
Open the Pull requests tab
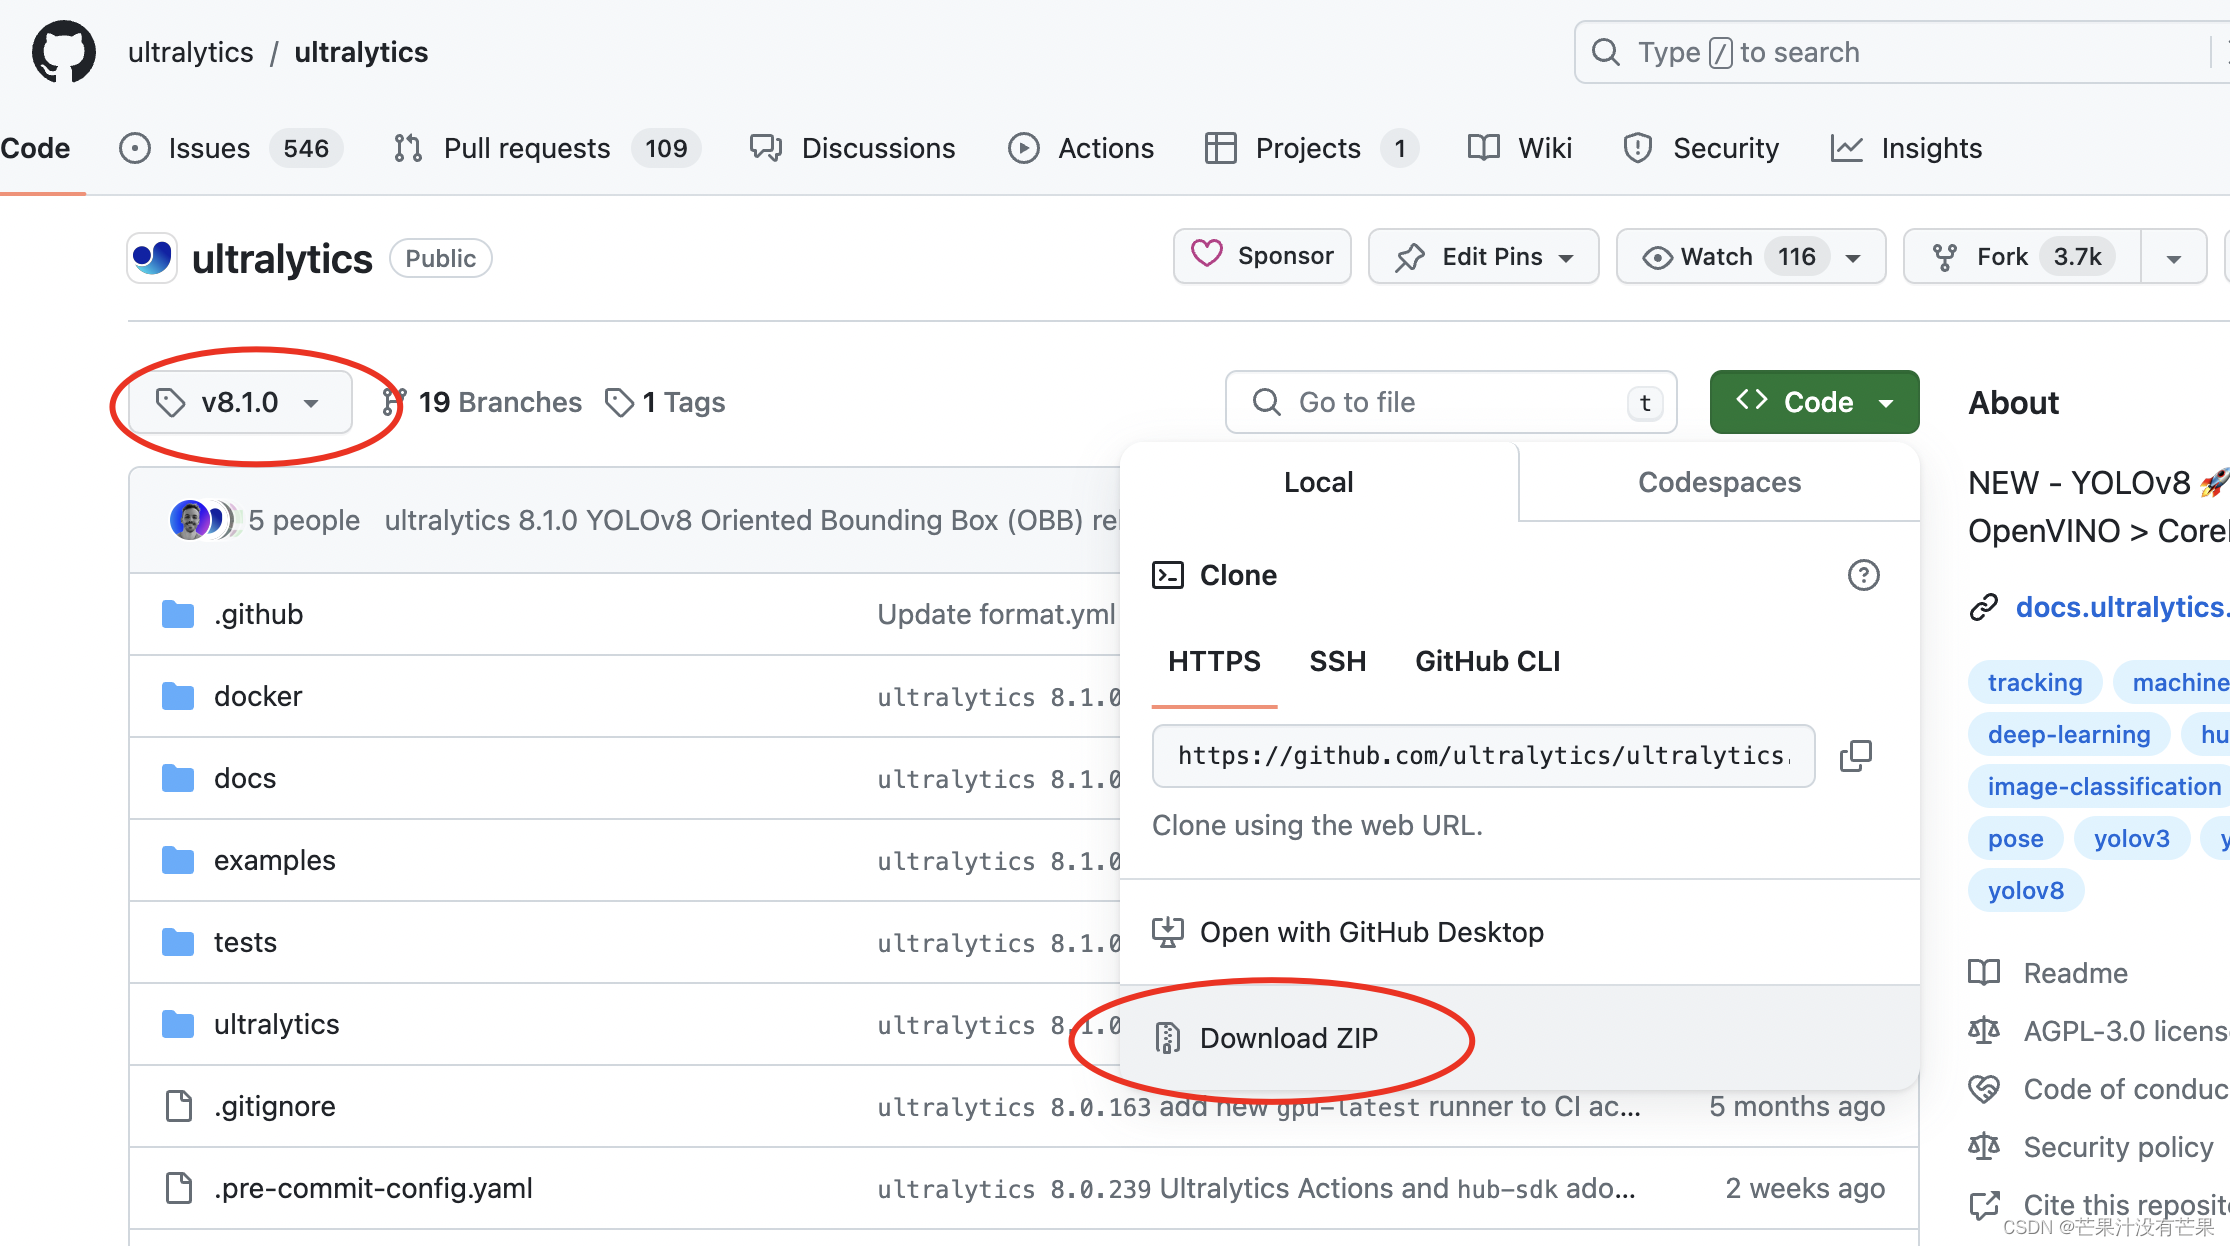tap(547, 148)
